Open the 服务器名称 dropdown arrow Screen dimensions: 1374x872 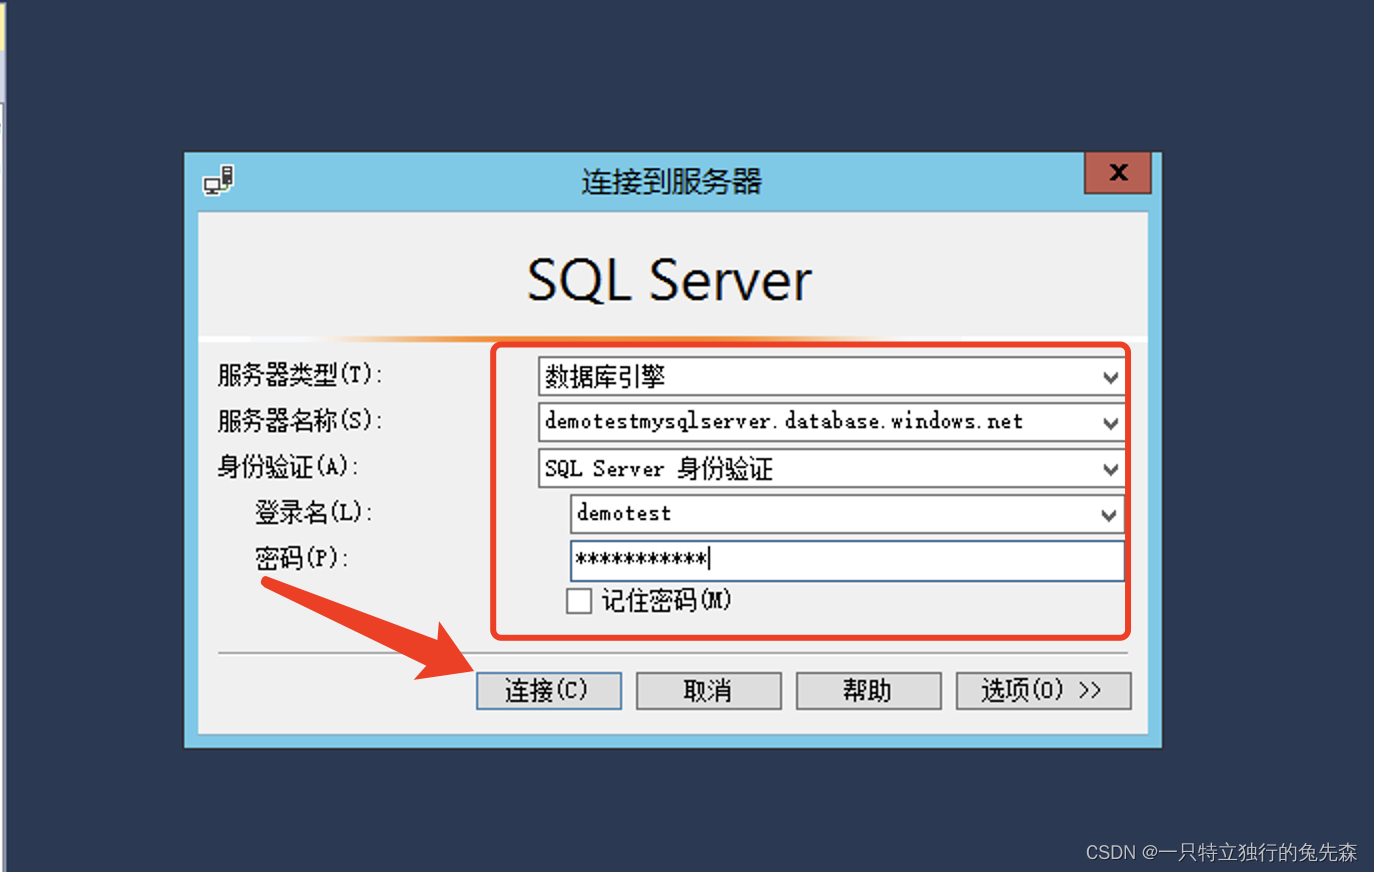(x=1110, y=423)
